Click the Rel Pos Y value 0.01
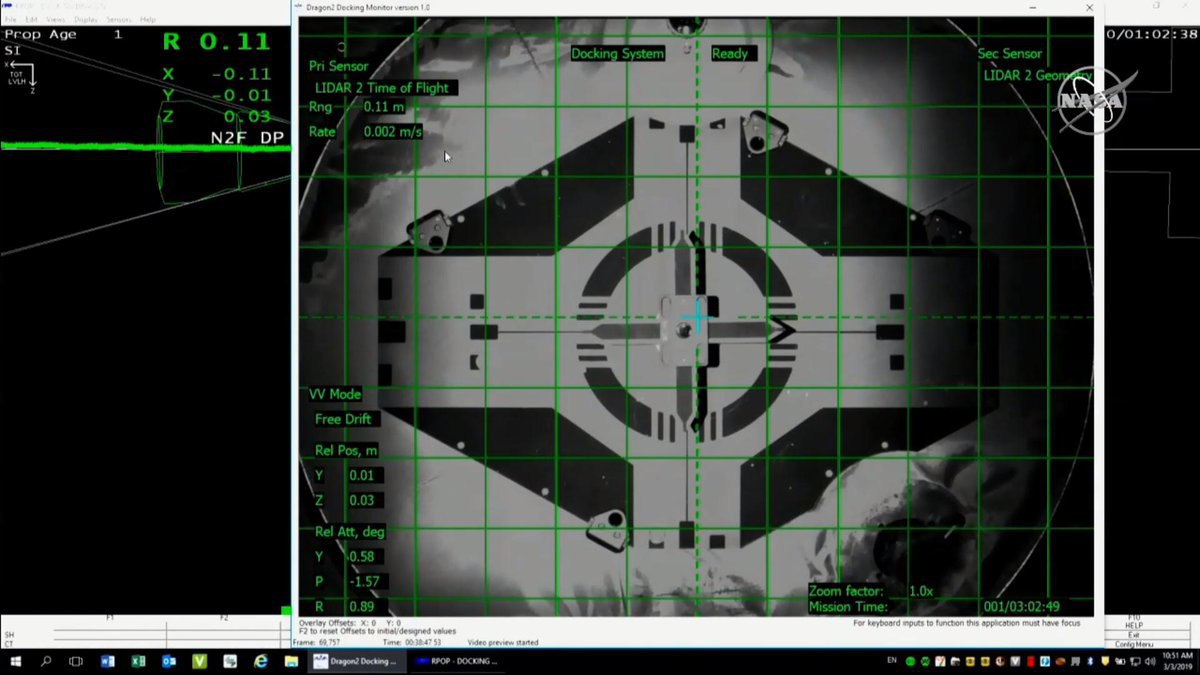 pyautogui.click(x=364, y=475)
